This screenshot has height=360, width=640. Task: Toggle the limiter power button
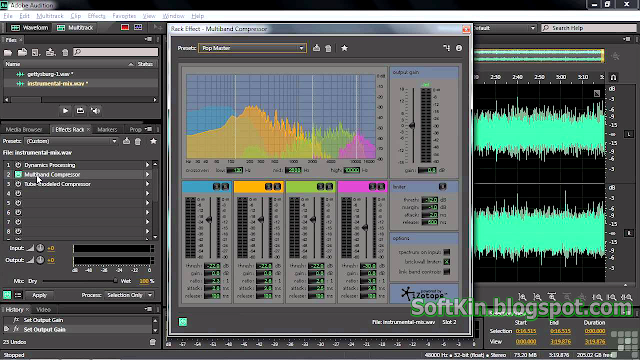click(442, 187)
